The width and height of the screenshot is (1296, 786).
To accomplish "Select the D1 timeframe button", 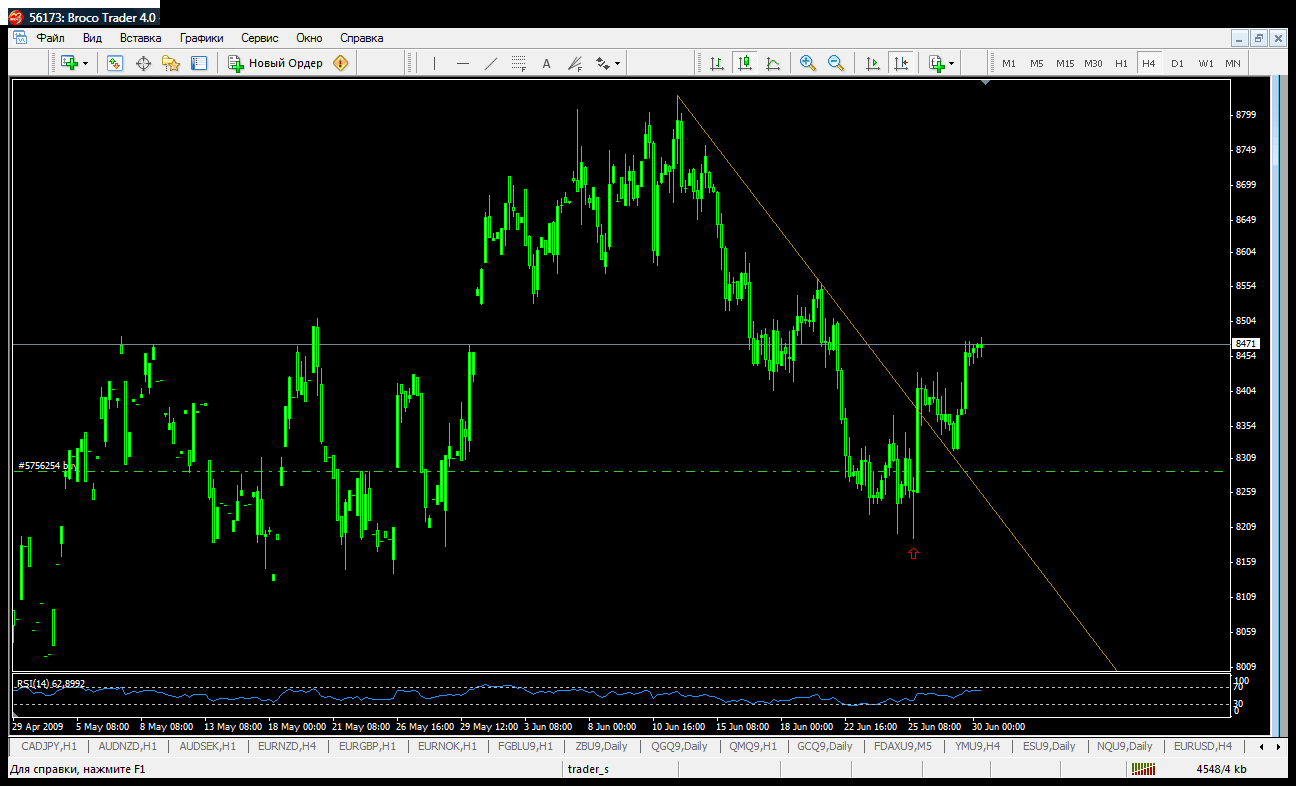I will tap(1177, 63).
